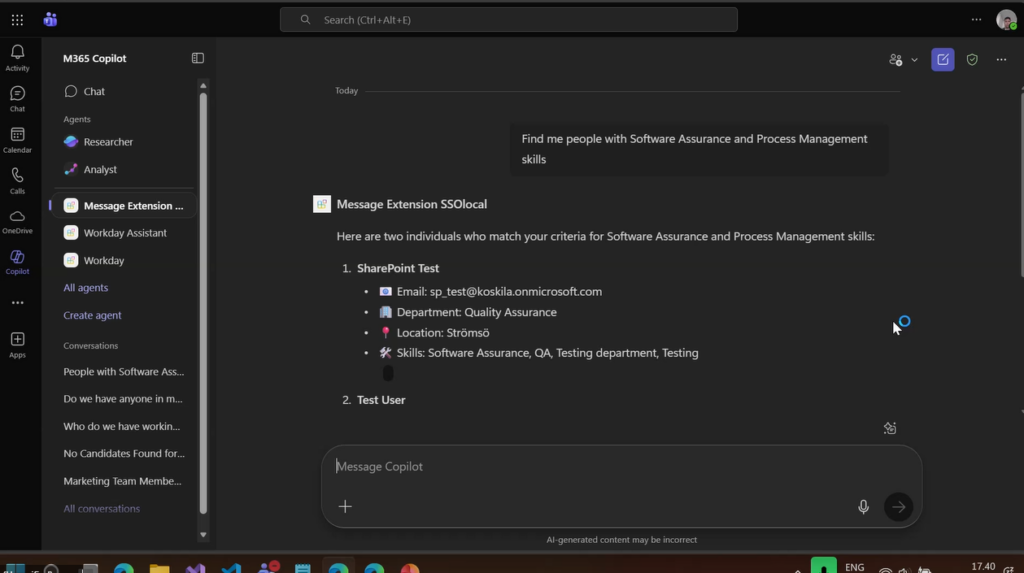Open more apps ellipsis in left rail
The width and height of the screenshot is (1024, 573).
tap(17, 303)
